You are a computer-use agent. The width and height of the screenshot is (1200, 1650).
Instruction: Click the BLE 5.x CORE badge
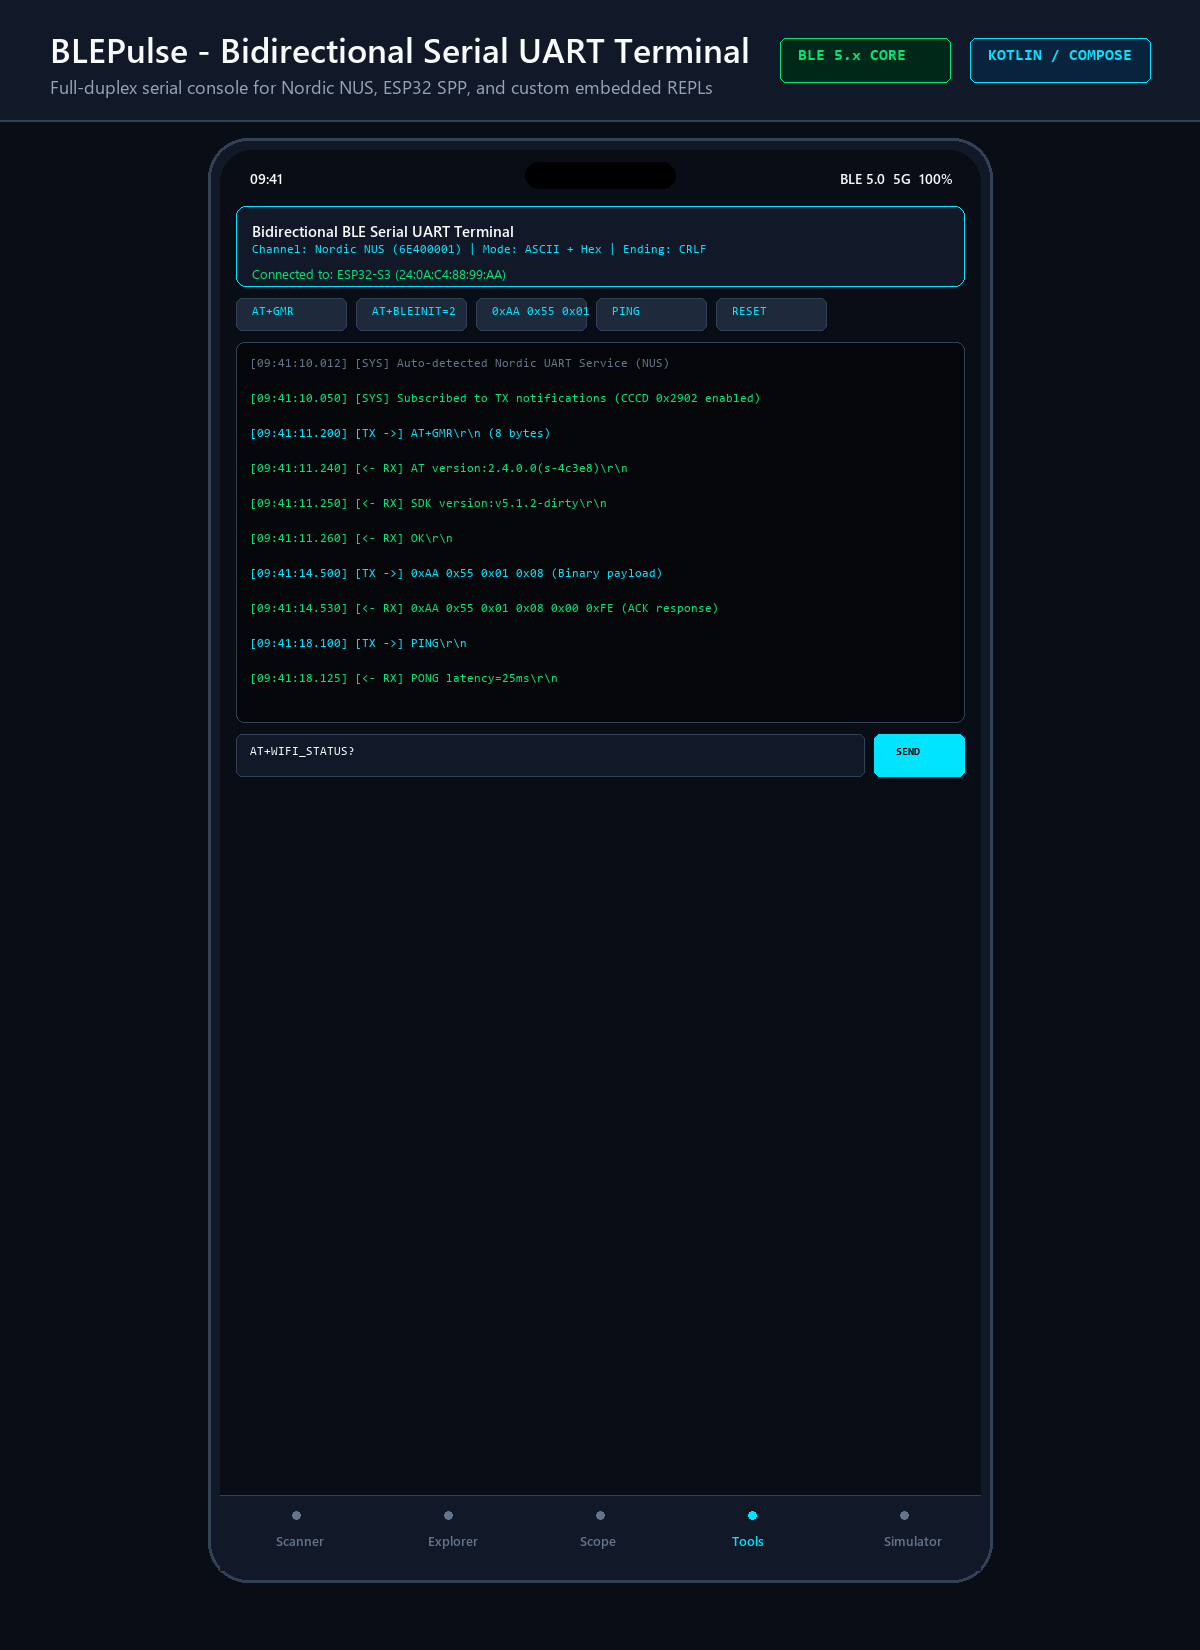click(865, 60)
